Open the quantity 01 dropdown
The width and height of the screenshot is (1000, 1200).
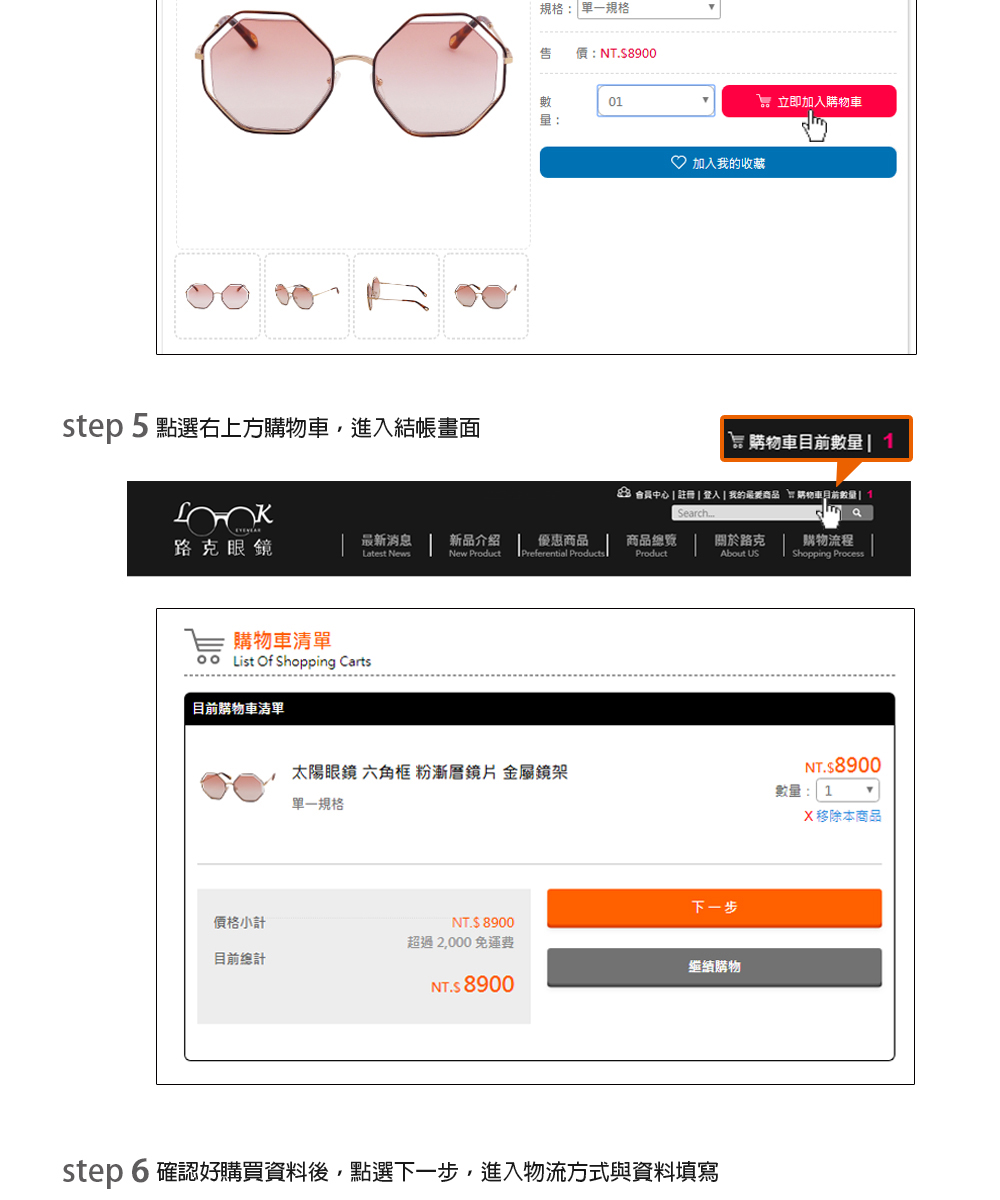[656, 101]
